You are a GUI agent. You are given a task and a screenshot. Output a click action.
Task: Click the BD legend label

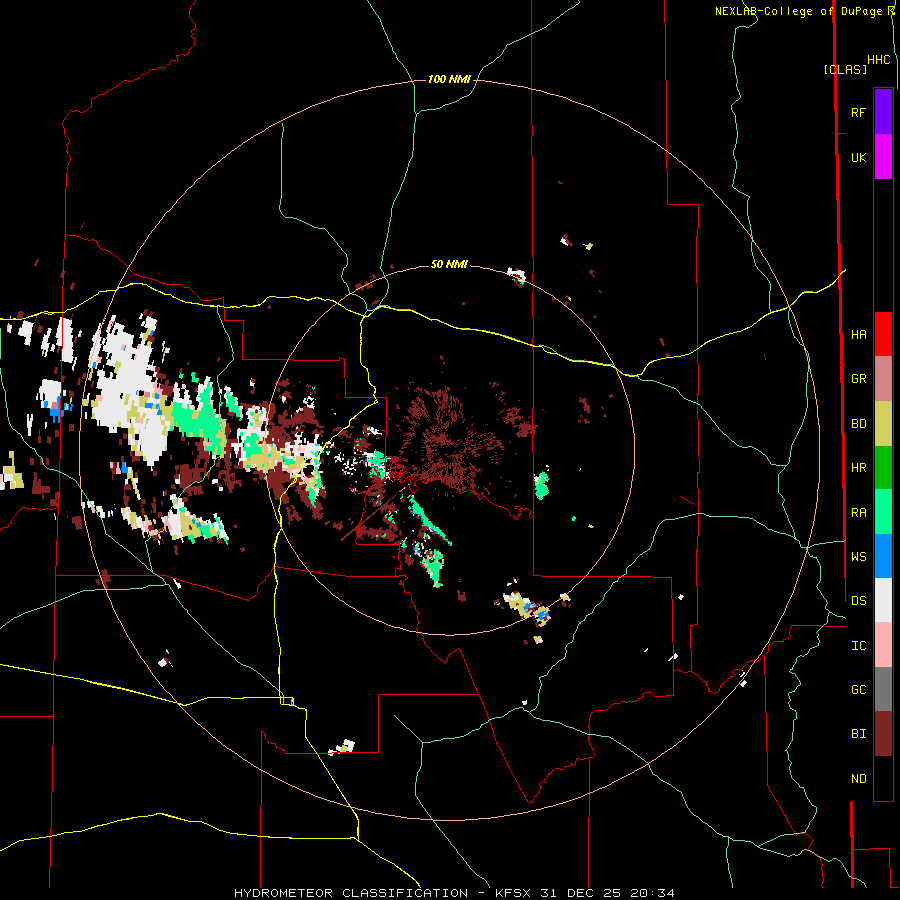[x=858, y=424]
